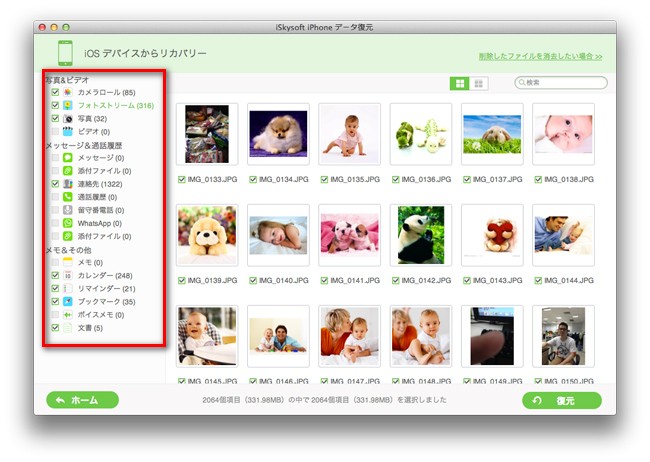Click the WhatsApp icon
650x462 pixels.
[68, 223]
